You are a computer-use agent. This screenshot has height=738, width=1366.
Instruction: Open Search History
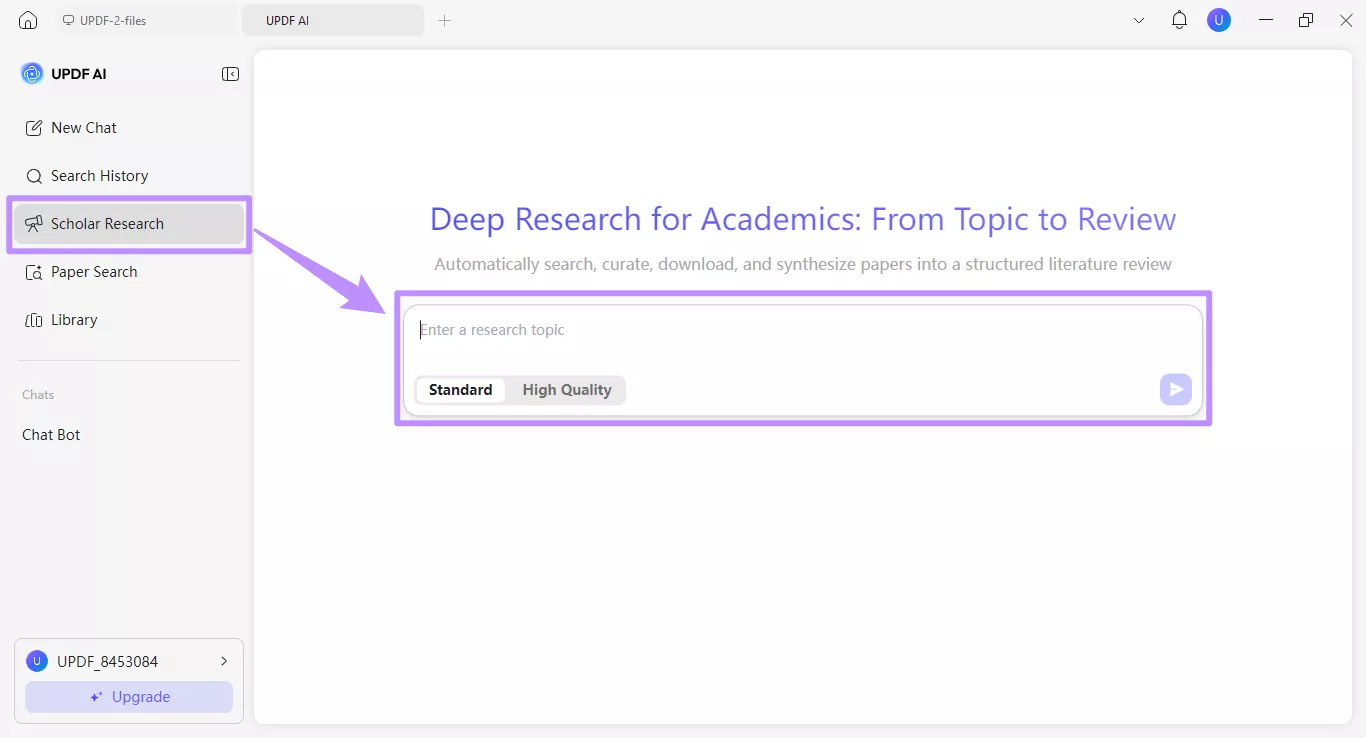pos(129,176)
